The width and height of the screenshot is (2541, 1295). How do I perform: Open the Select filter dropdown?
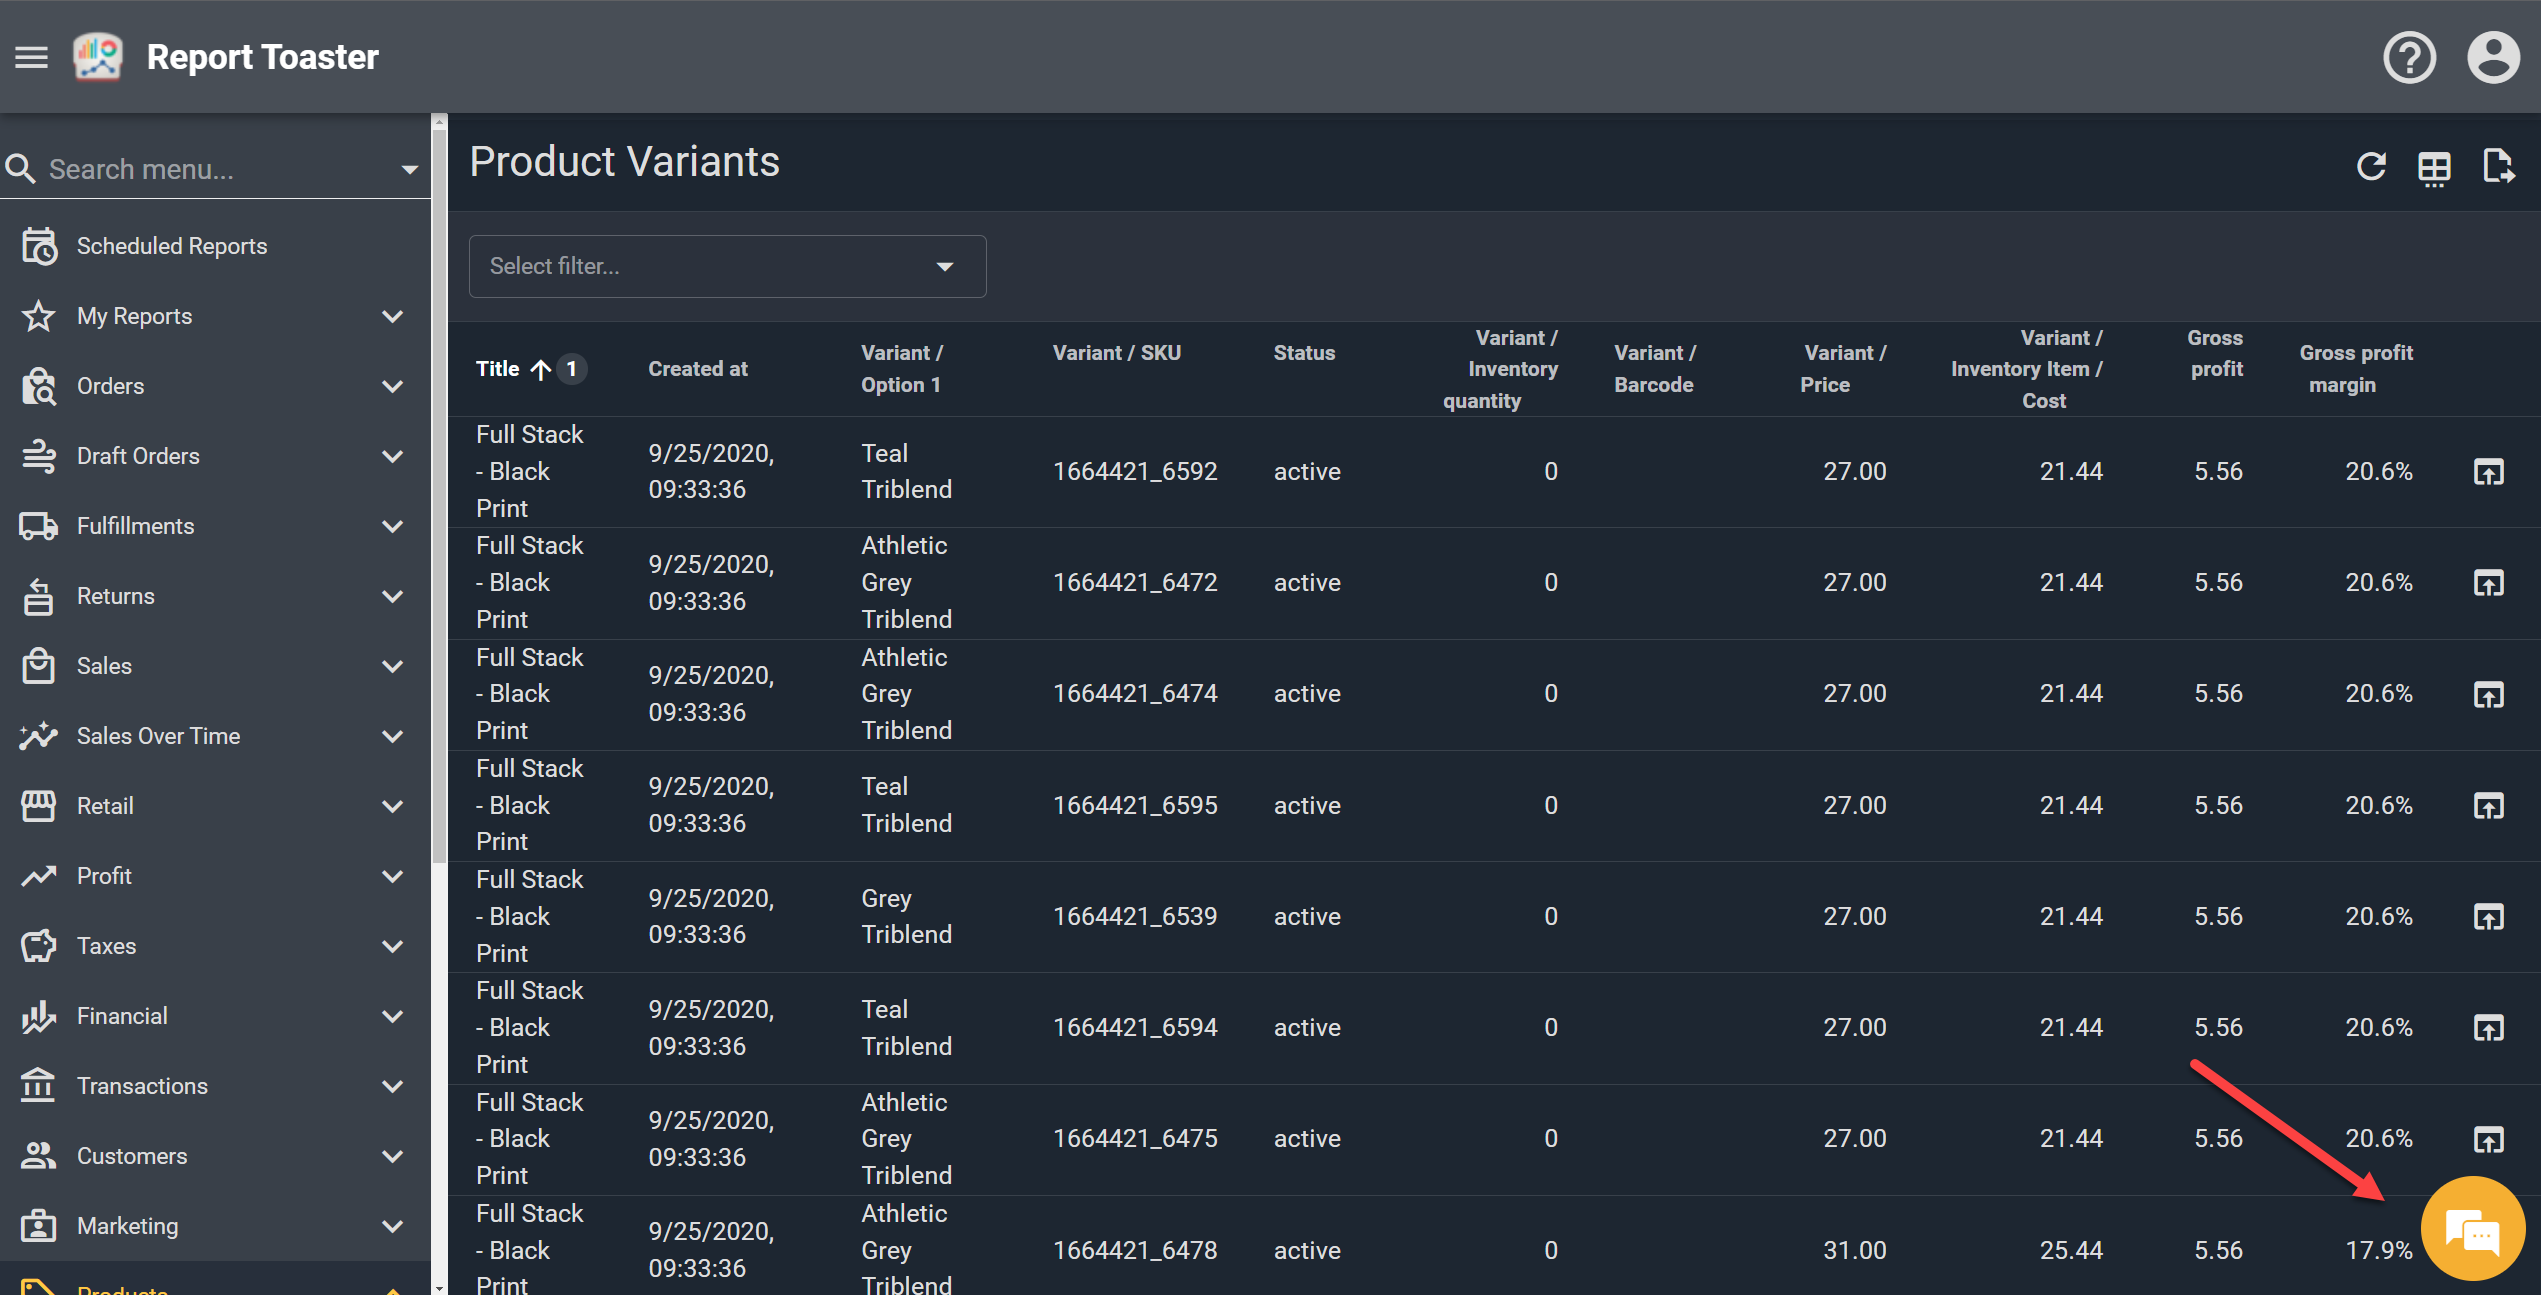point(727,266)
